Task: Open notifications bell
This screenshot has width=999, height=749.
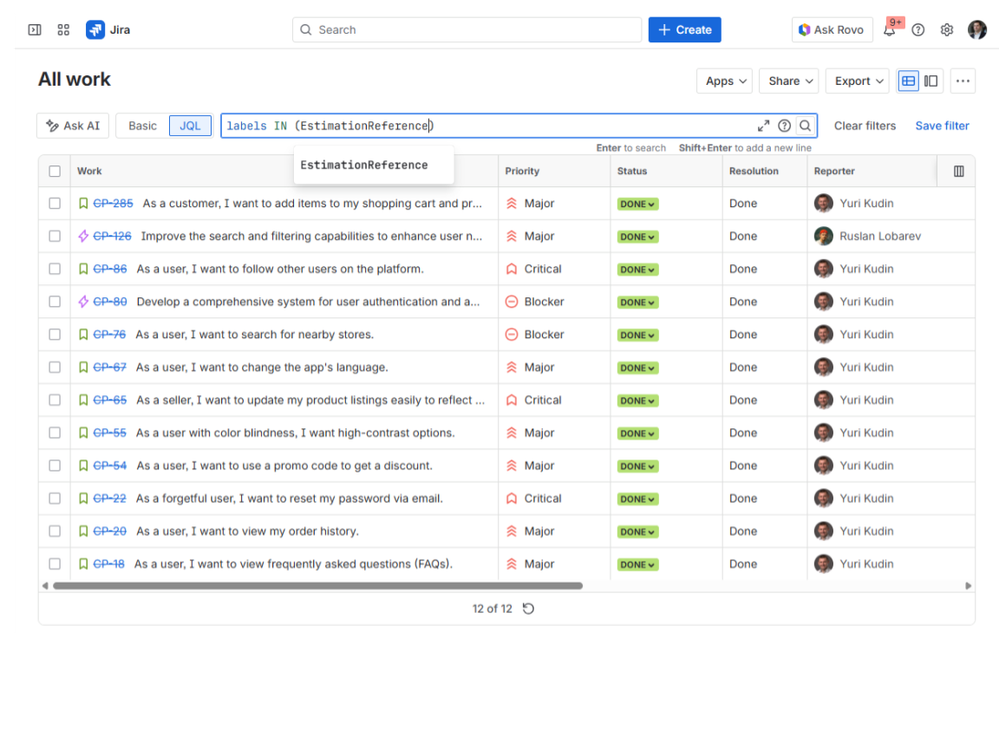Action: 889,30
